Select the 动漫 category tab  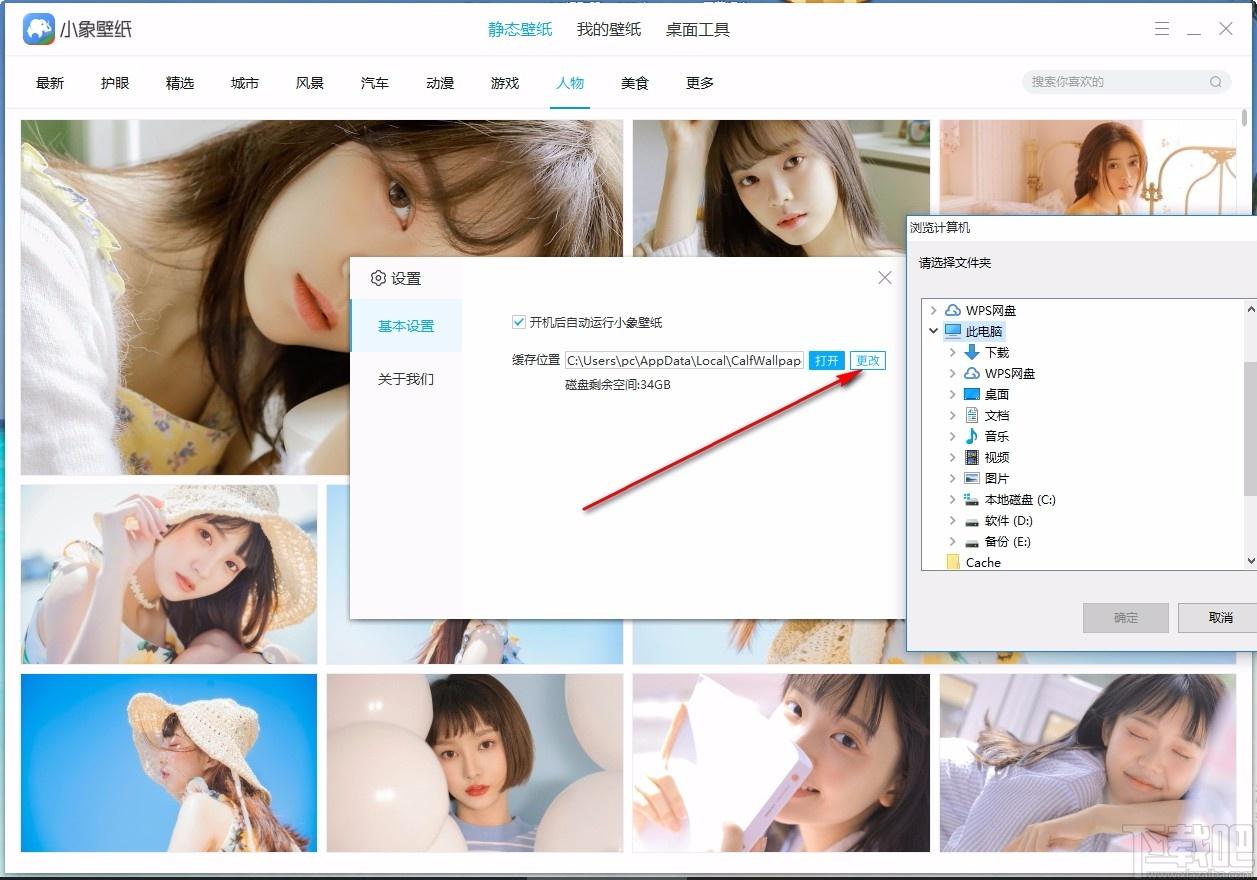coord(439,83)
